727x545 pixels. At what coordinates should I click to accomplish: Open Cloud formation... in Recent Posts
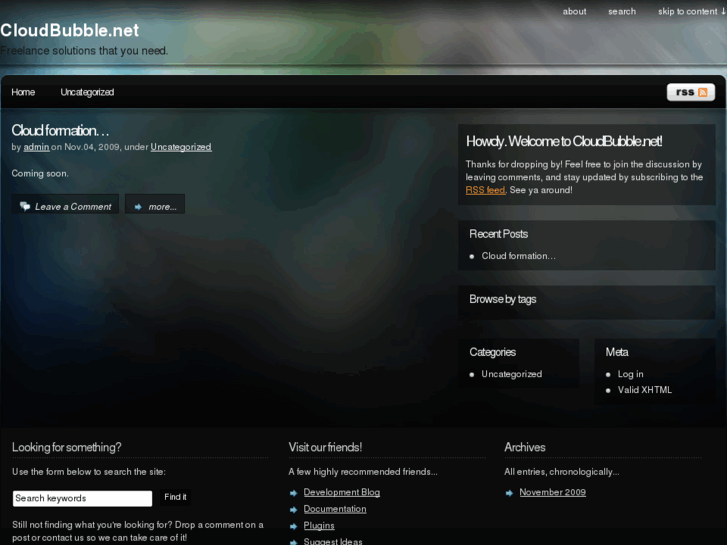[x=518, y=256]
